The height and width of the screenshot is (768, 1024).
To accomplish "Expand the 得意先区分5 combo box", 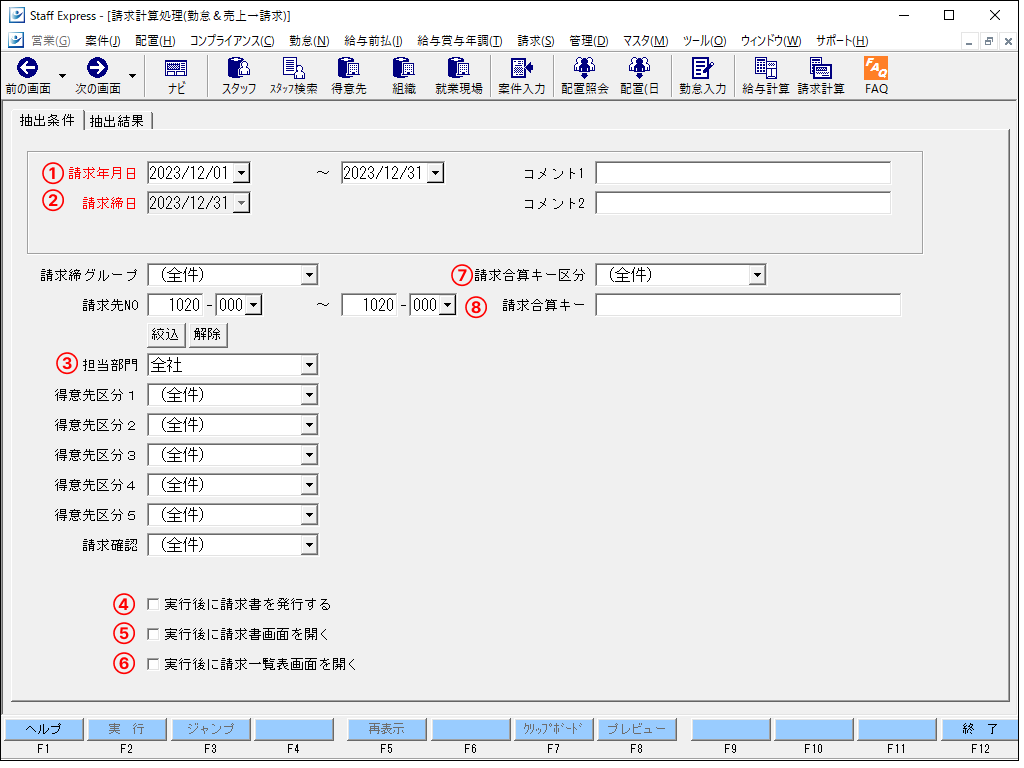I will pyautogui.click(x=310, y=515).
